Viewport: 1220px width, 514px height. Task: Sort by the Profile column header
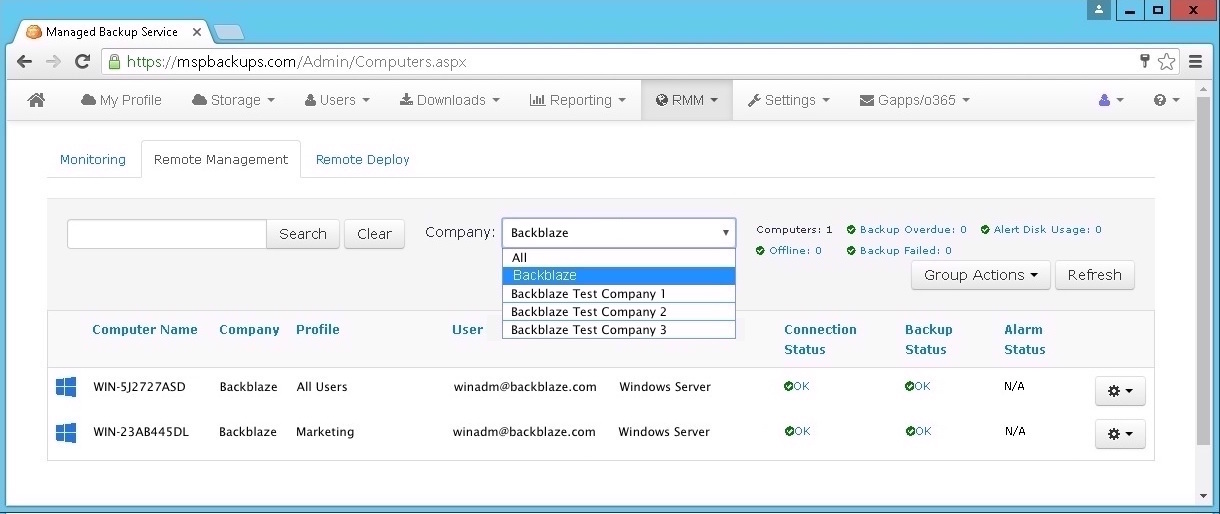(x=318, y=330)
